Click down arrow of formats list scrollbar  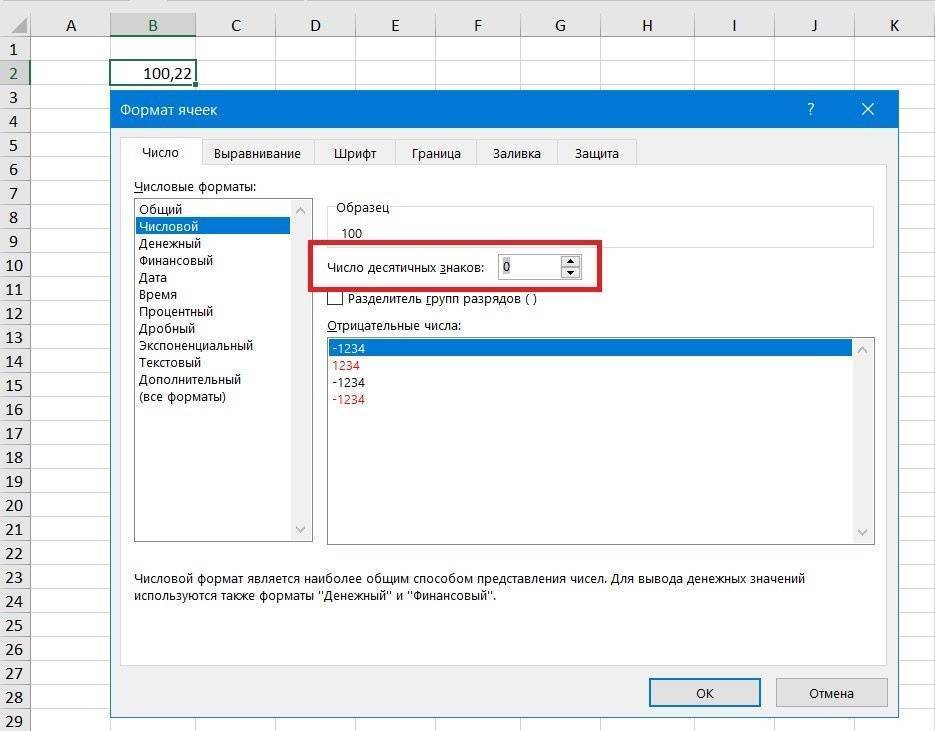tap(301, 529)
